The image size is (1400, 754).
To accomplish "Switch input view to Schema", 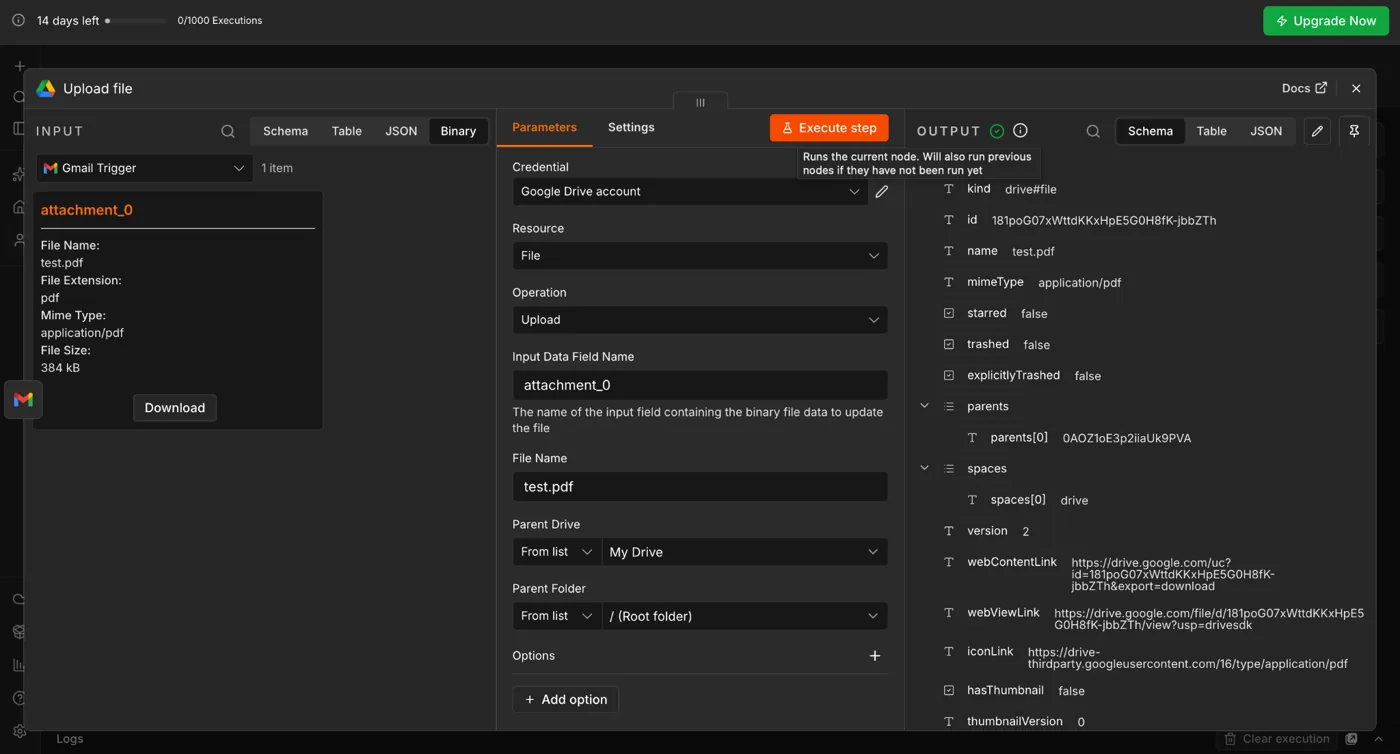I will tap(285, 131).
